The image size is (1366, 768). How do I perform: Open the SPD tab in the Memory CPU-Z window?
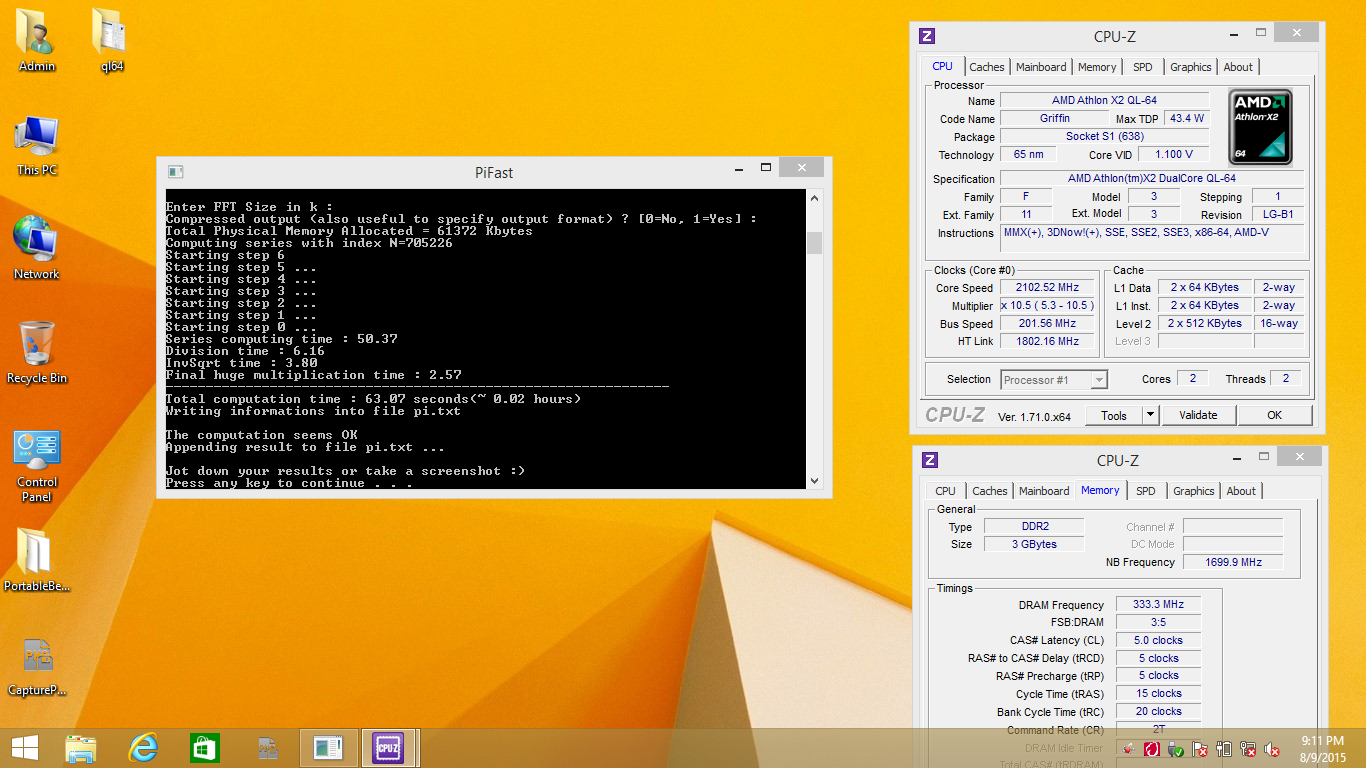point(1146,491)
